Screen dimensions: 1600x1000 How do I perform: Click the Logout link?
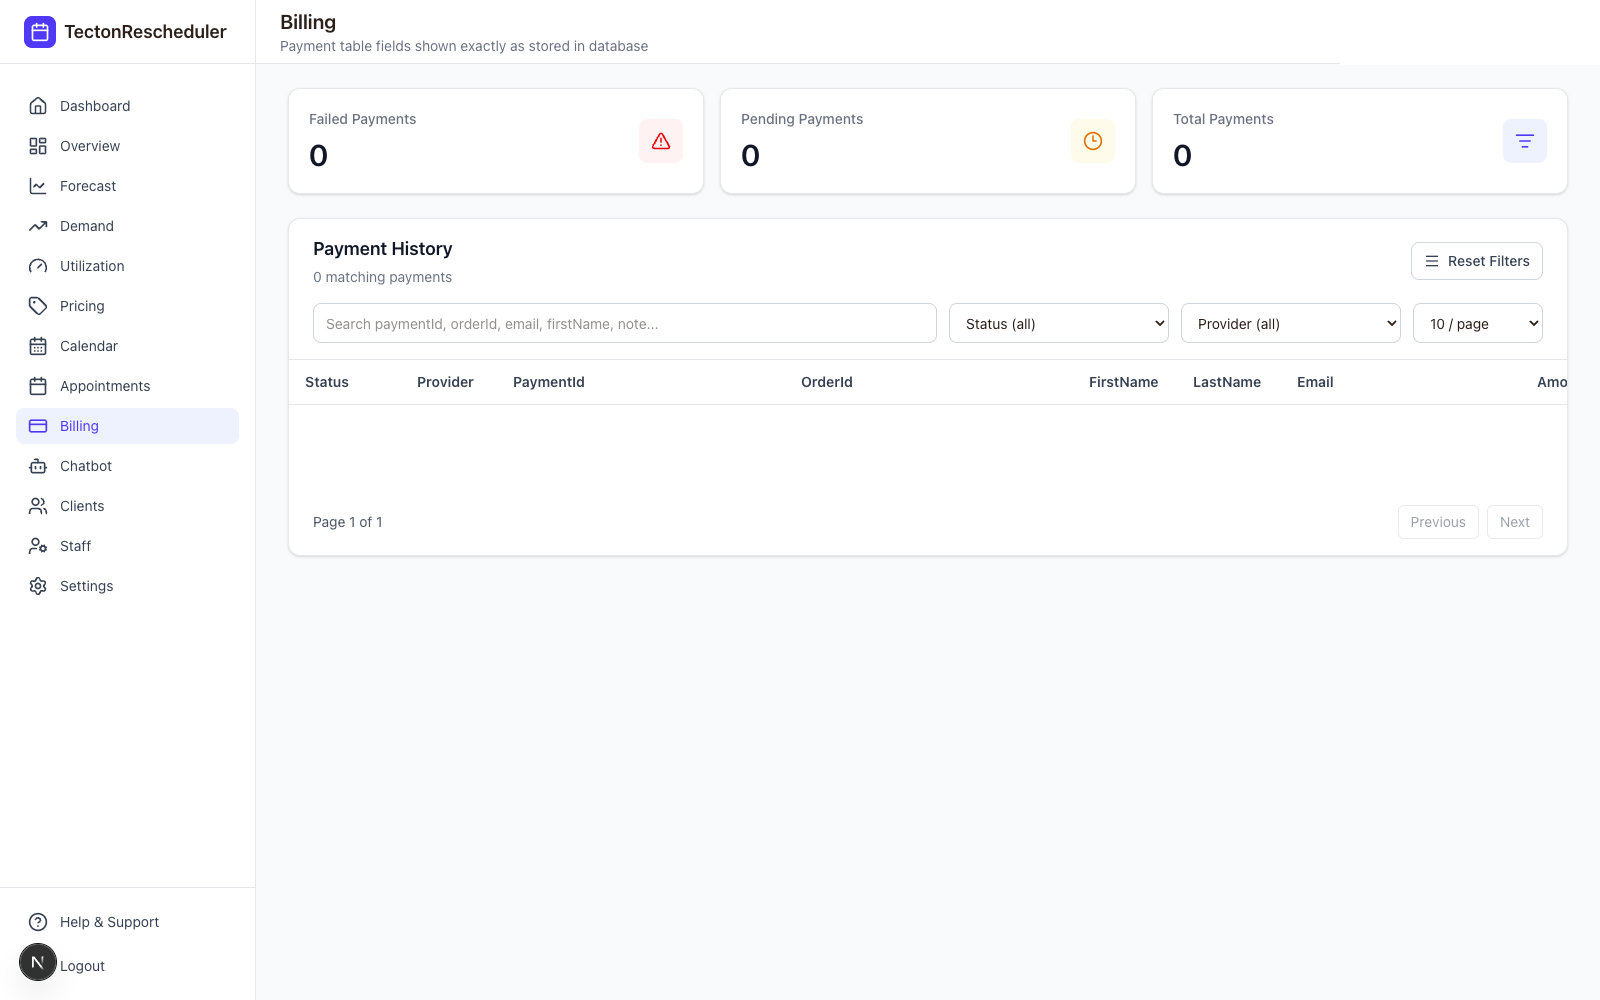pos(82,966)
